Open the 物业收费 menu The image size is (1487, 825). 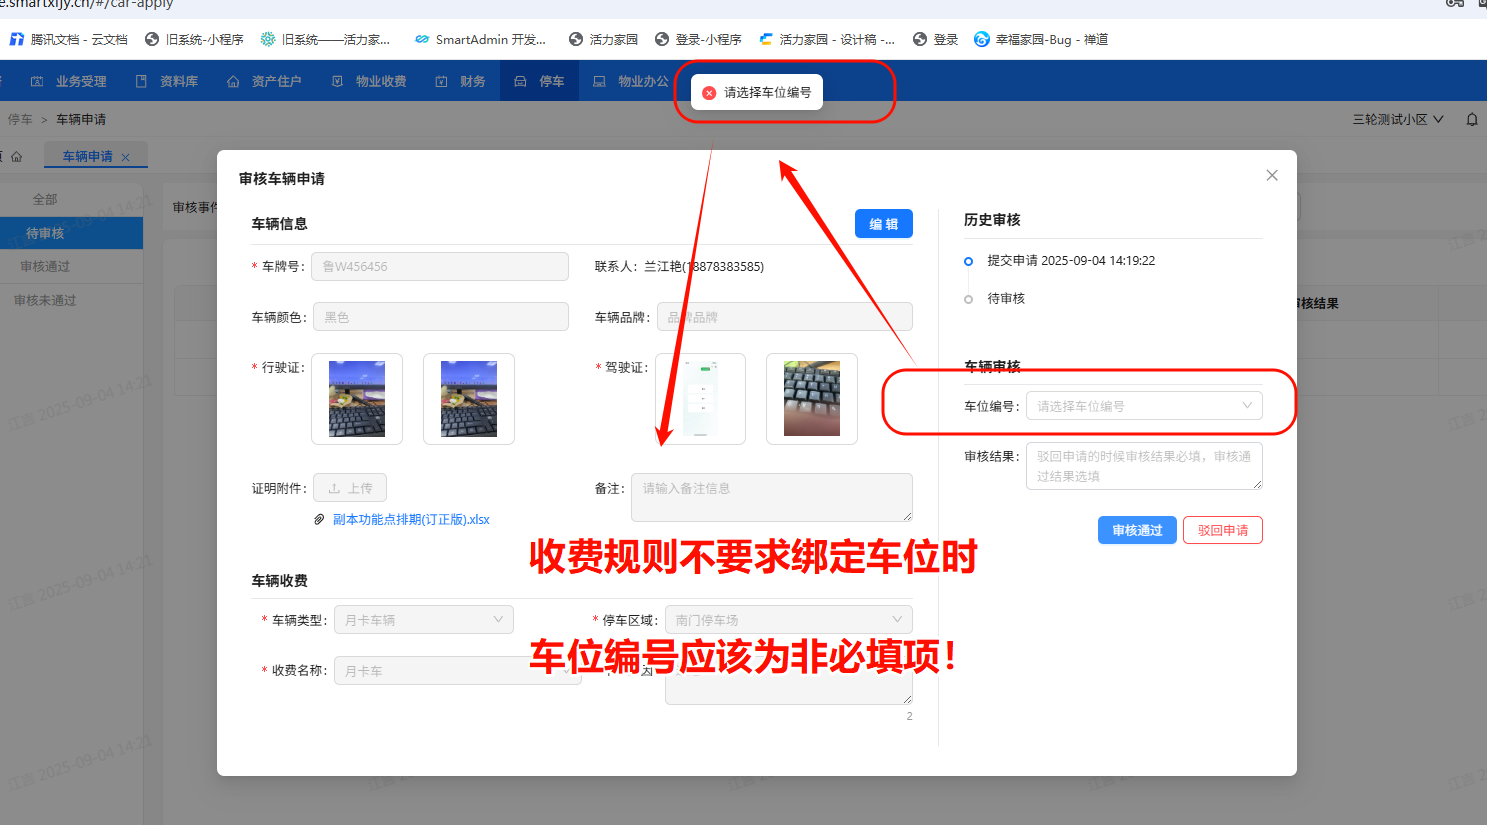coord(369,82)
